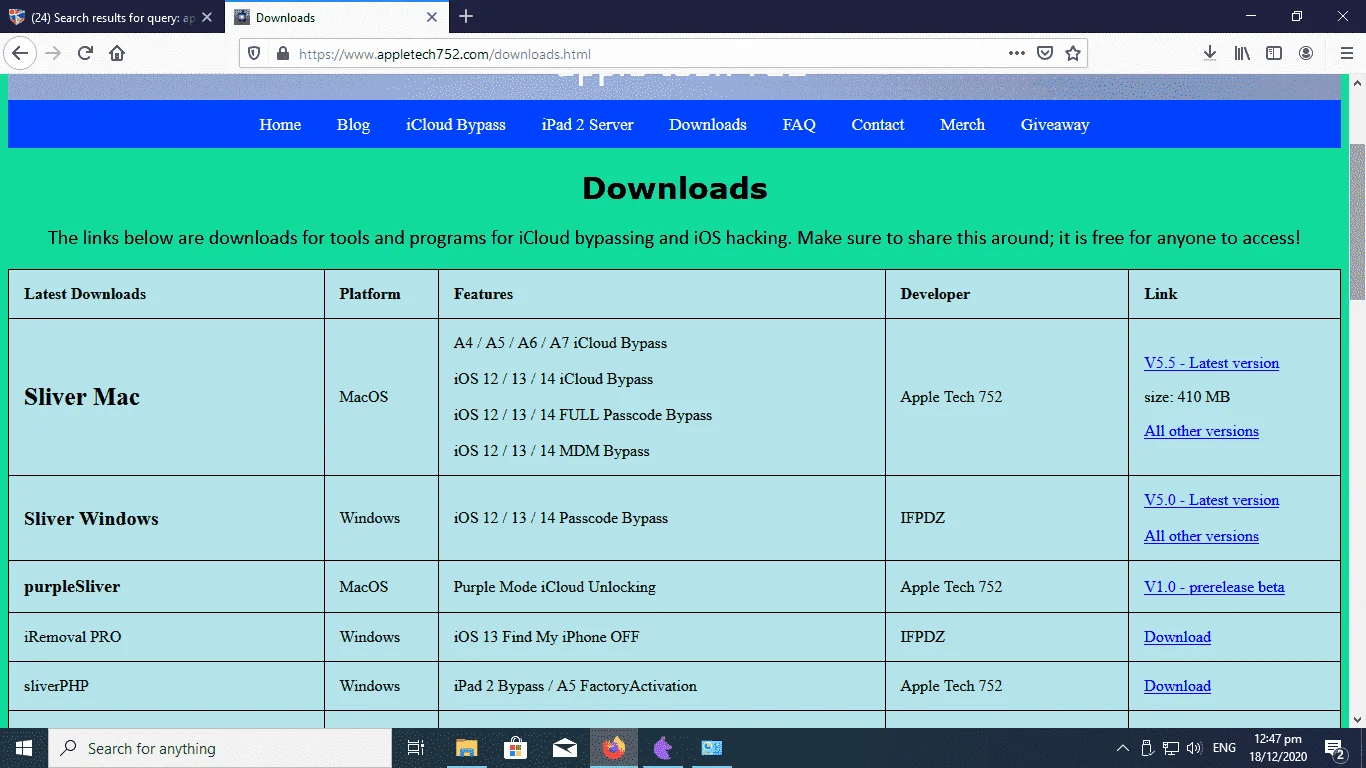The height and width of the screenshot is (768, 1366).
Task: Click Firefox icon in taskbar
Action: [x=613, y=748]
